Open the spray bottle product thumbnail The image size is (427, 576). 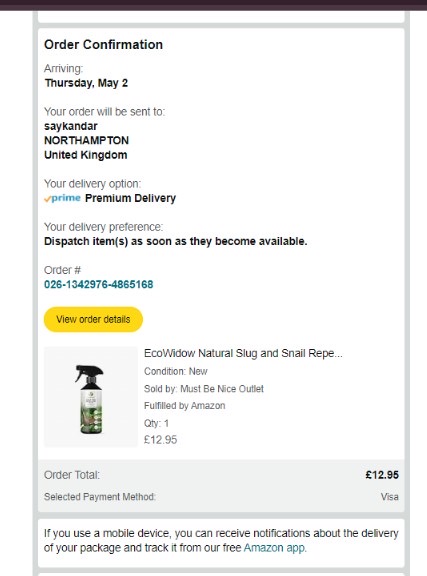pos(91,397)
